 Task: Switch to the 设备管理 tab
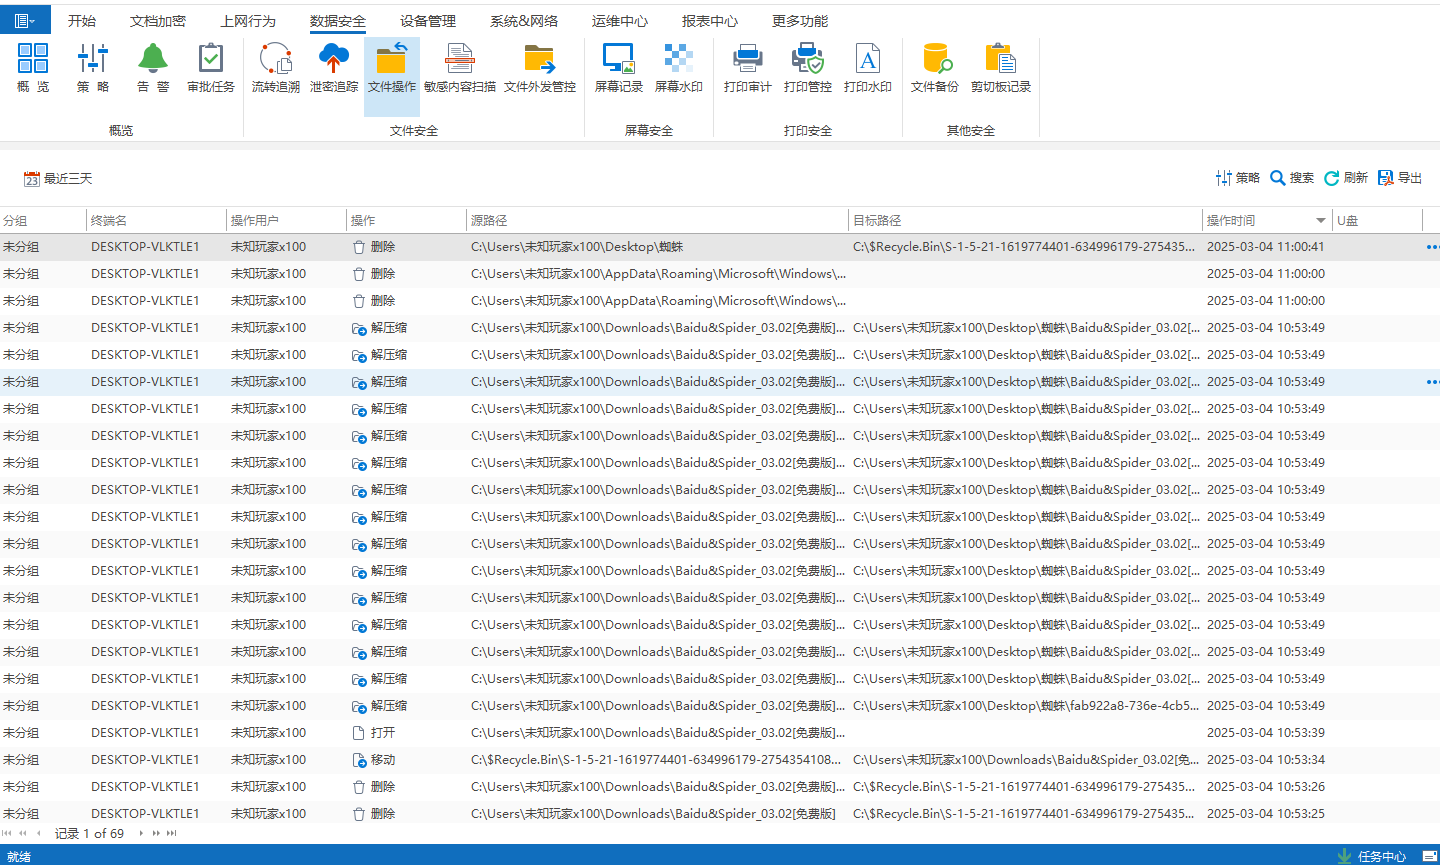pyautogui.click(x=427, y=21)
